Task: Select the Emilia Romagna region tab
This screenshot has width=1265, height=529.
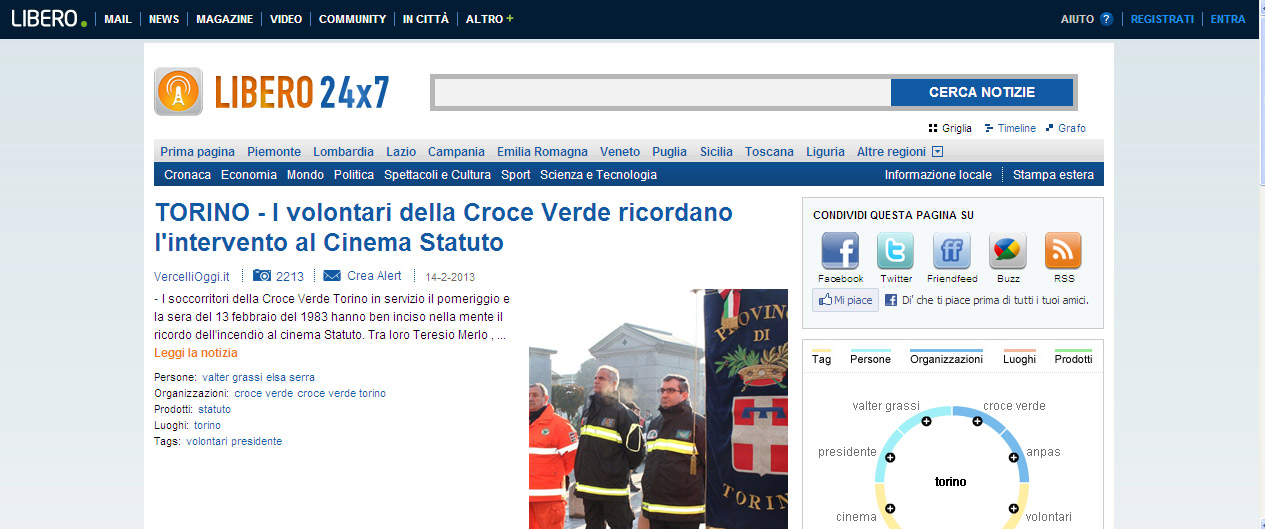Action: point(542,152)
